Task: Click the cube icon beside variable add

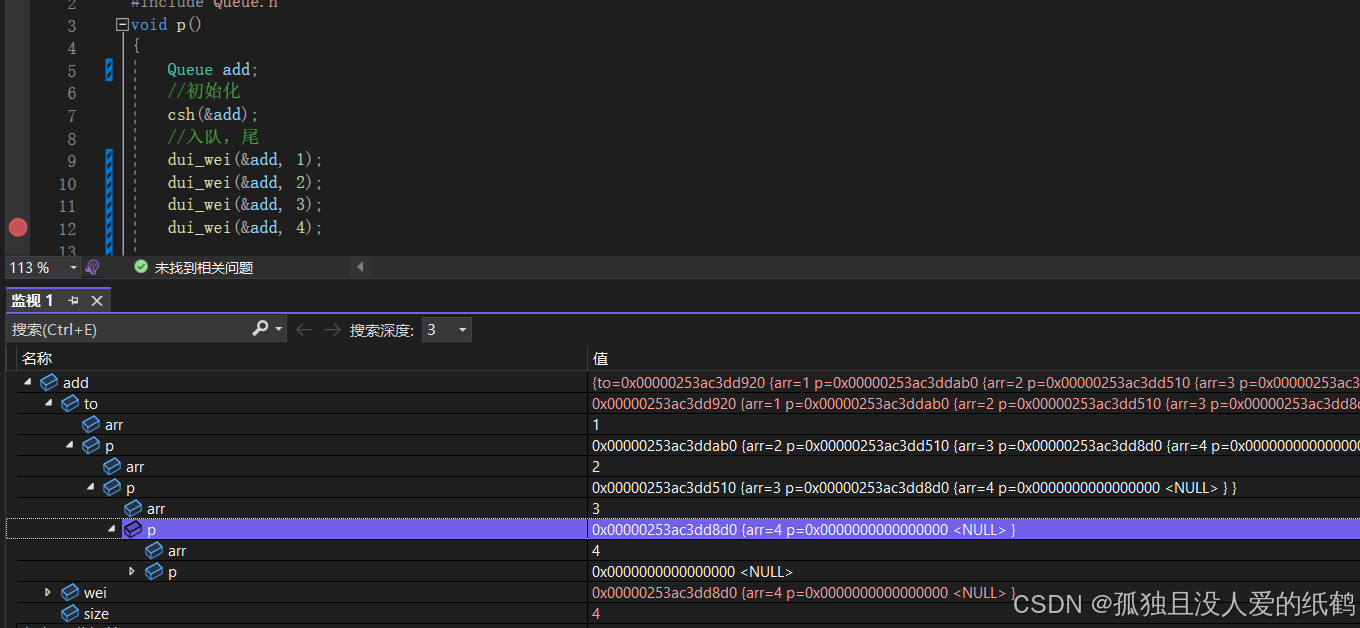Action: [x=49, y=382]
